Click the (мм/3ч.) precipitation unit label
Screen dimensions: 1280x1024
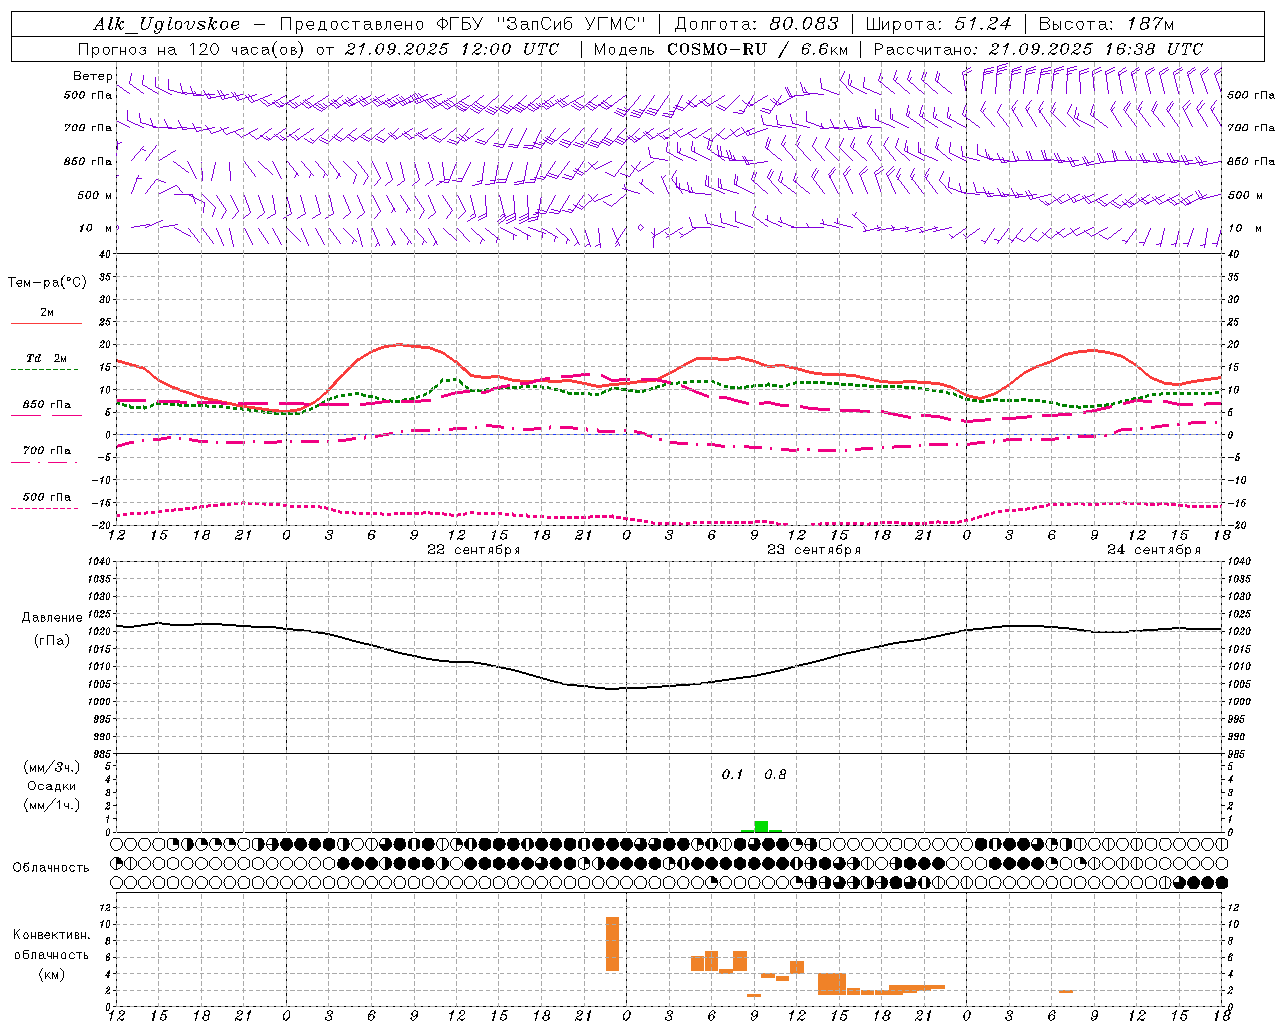[x=52, y=767]
